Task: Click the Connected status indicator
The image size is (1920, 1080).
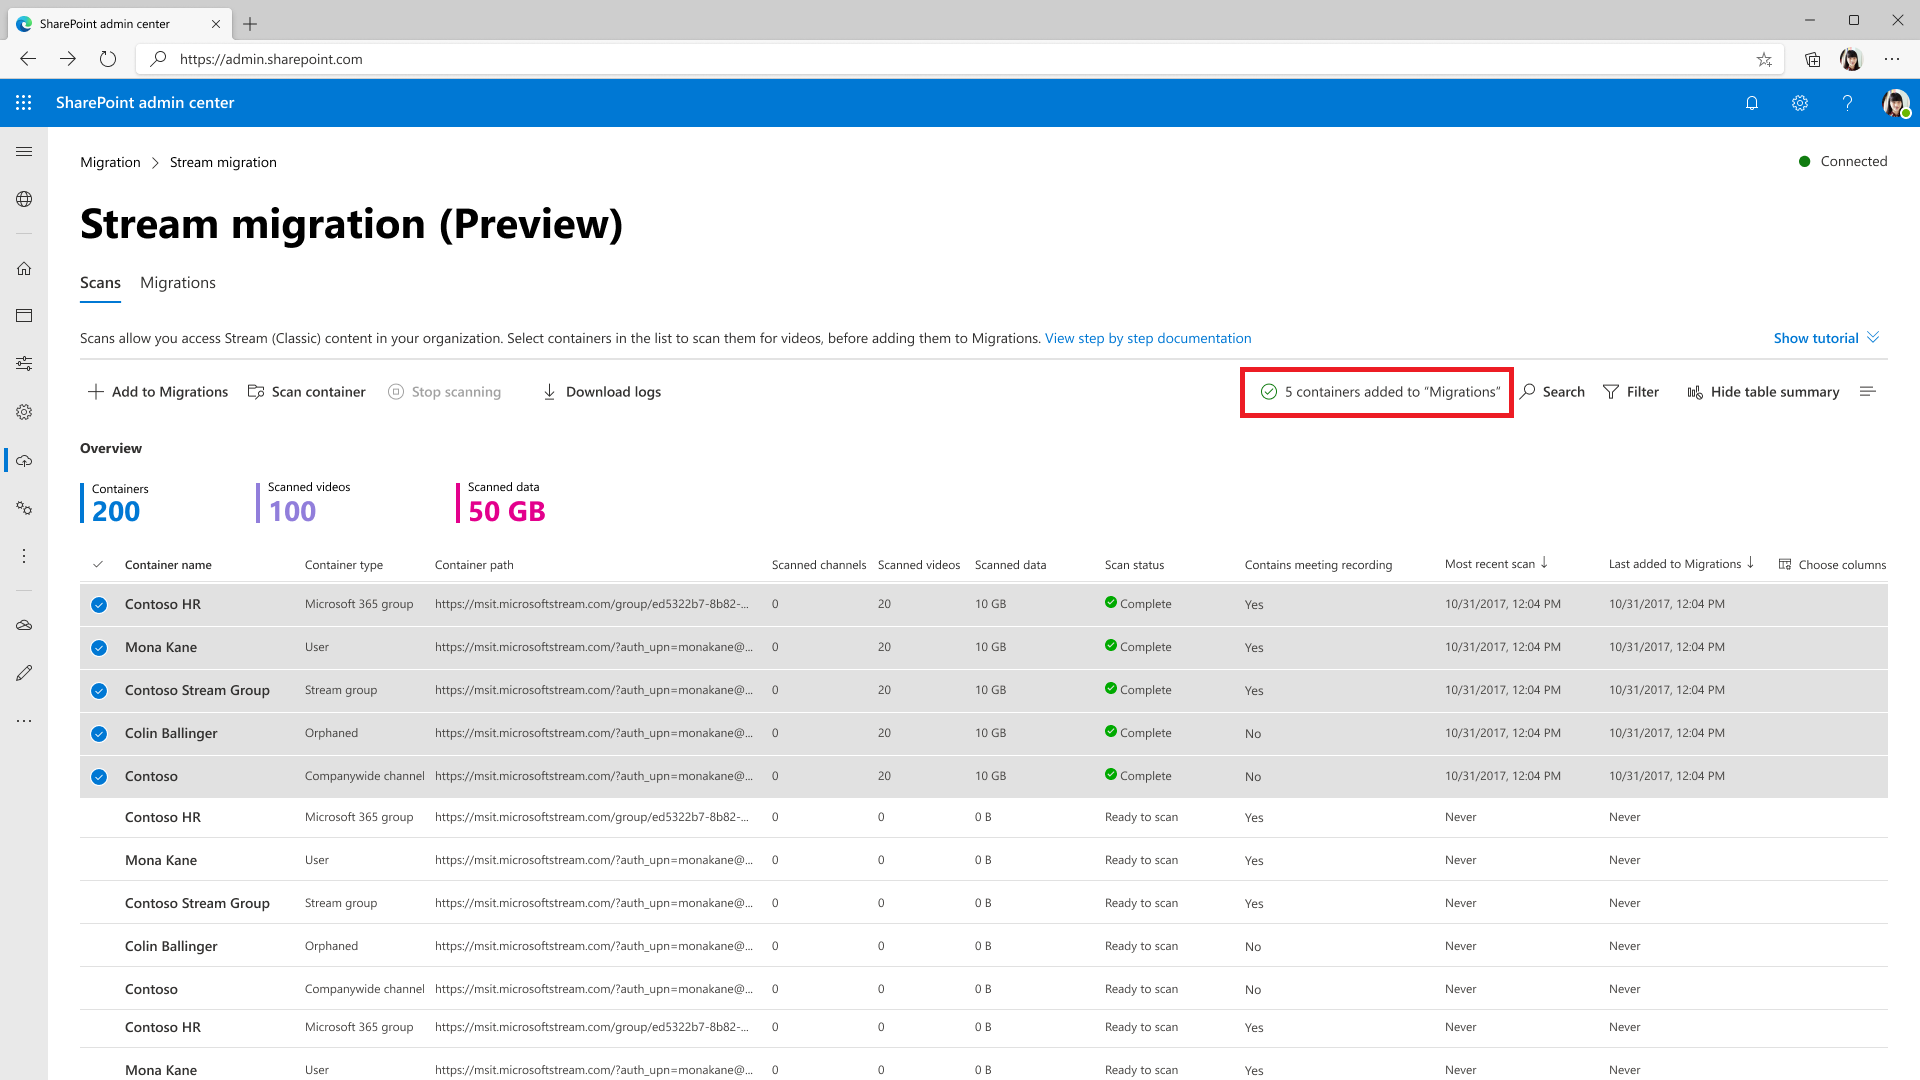Action: pyautogui.click(x=1842, y=161)
